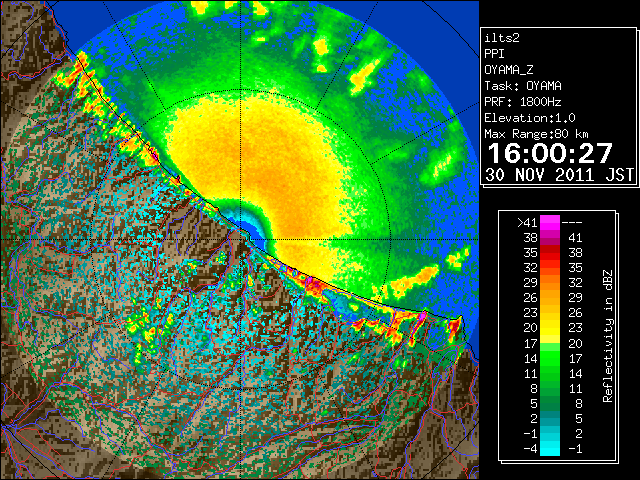The image size is (640, 480).
Task: Click the vertical "Reflectivity in dBZ" label
Action: coord(607,336)
